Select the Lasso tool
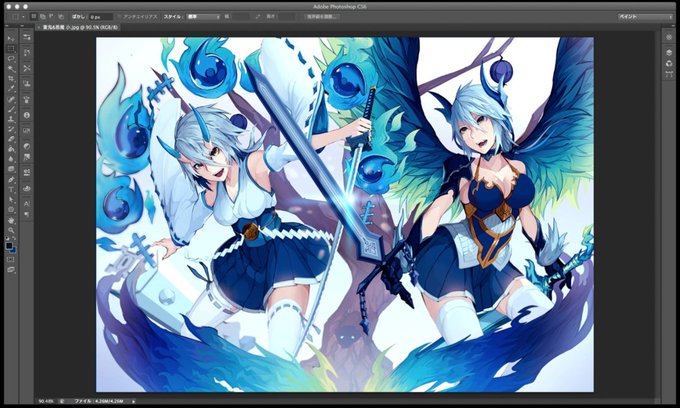Image resolution: width=680 pixels, height=408 pixels. tap(11, 59)
